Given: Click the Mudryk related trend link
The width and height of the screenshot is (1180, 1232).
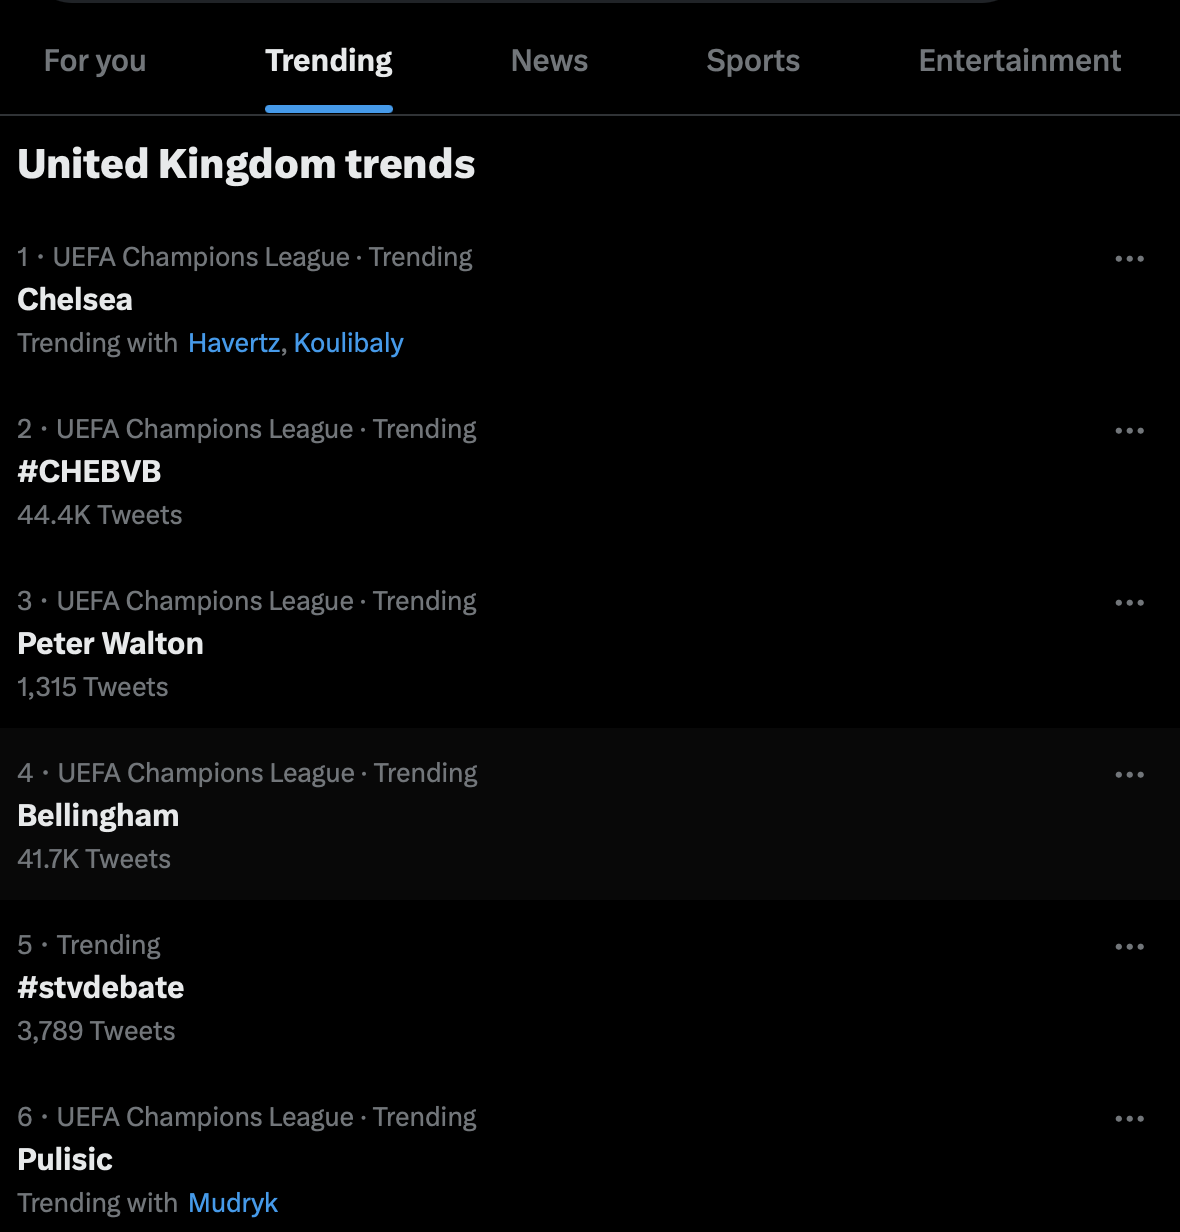Looking at the screenshot, I should 233,1203.
